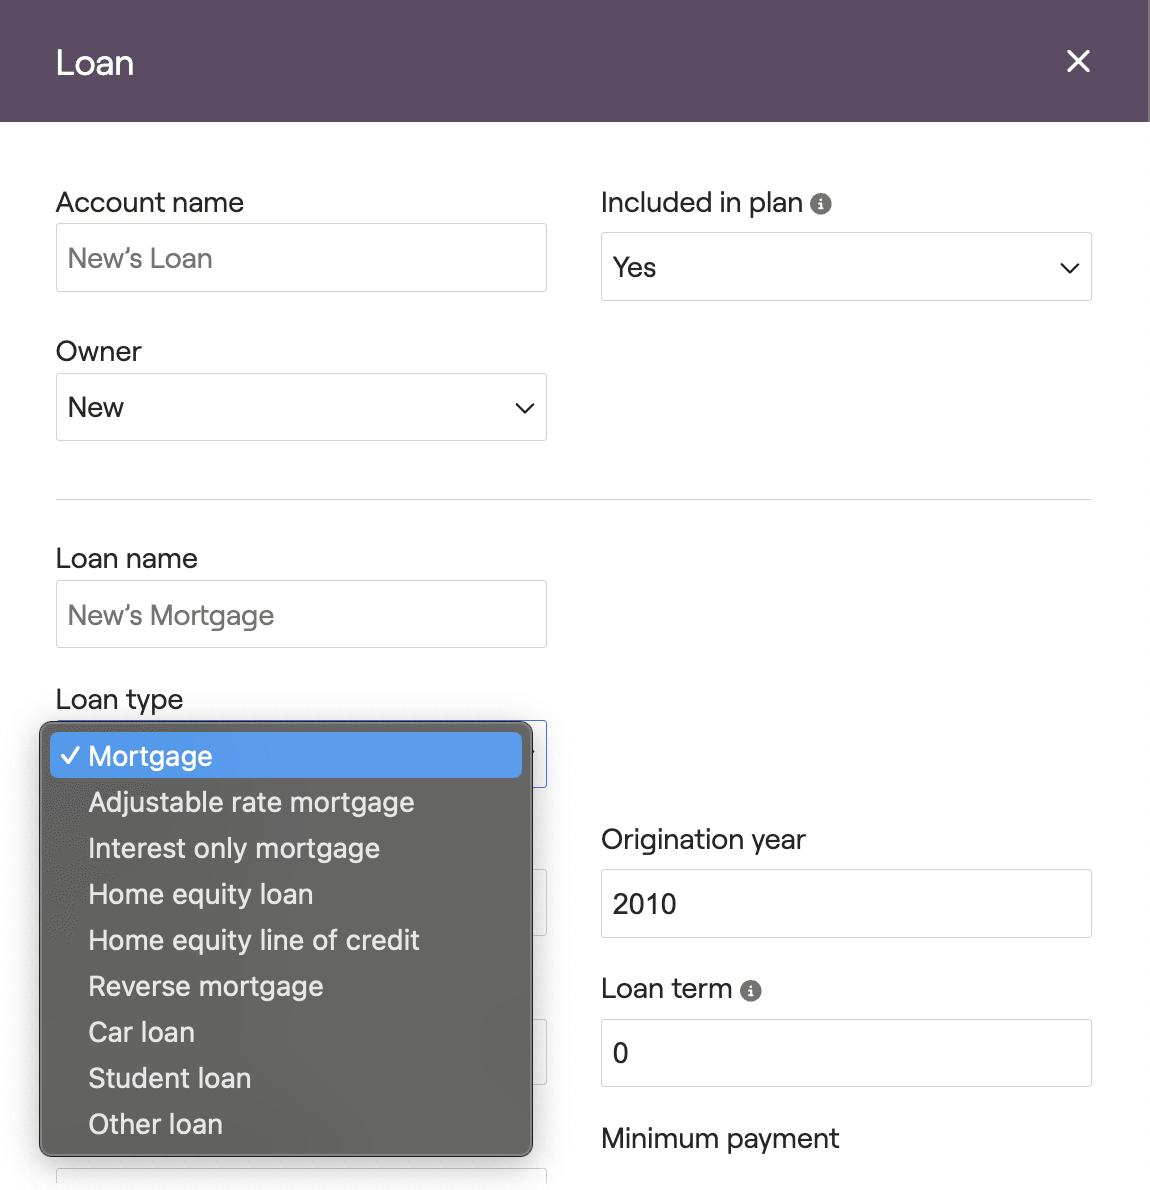Click the Included in plan info icon
1150x1190 pixels.
821,204
